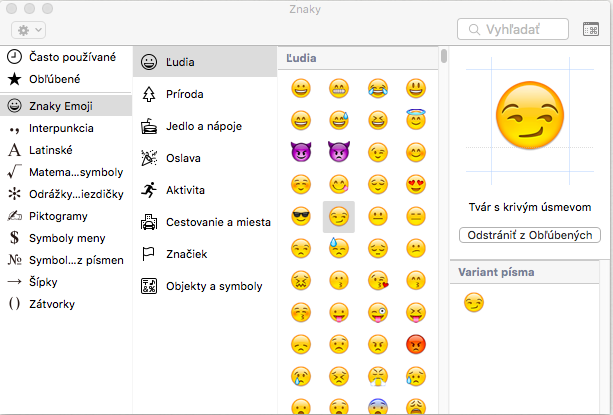Image resolution: width=613 pixels, height=415 pixels.
Task: Open Cestovanie a miesta subcategory
Action: pyautogui.click(x=205, y=222)
